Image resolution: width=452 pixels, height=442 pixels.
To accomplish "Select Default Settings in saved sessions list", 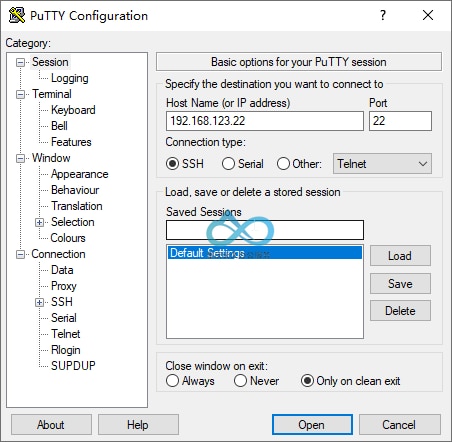I will coord(265,253).
